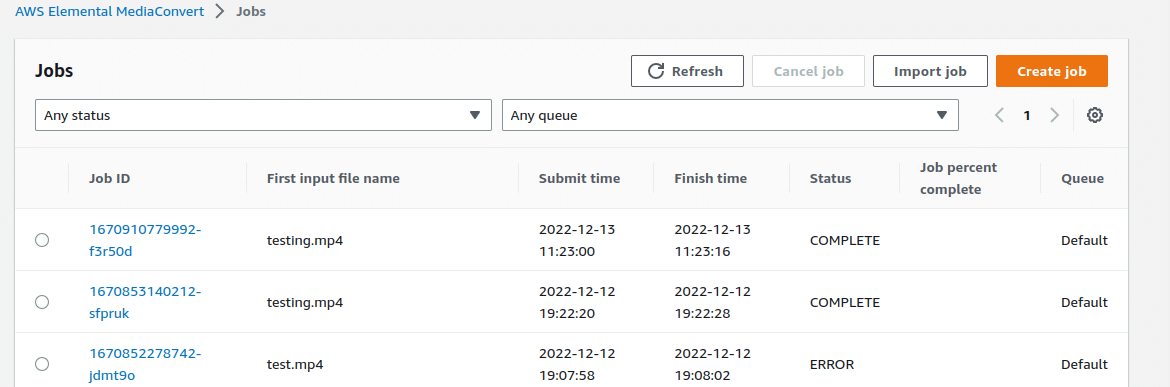
Task: Sort by the Submit time column header
Action: pyautogui.click(x=580, y=179)
